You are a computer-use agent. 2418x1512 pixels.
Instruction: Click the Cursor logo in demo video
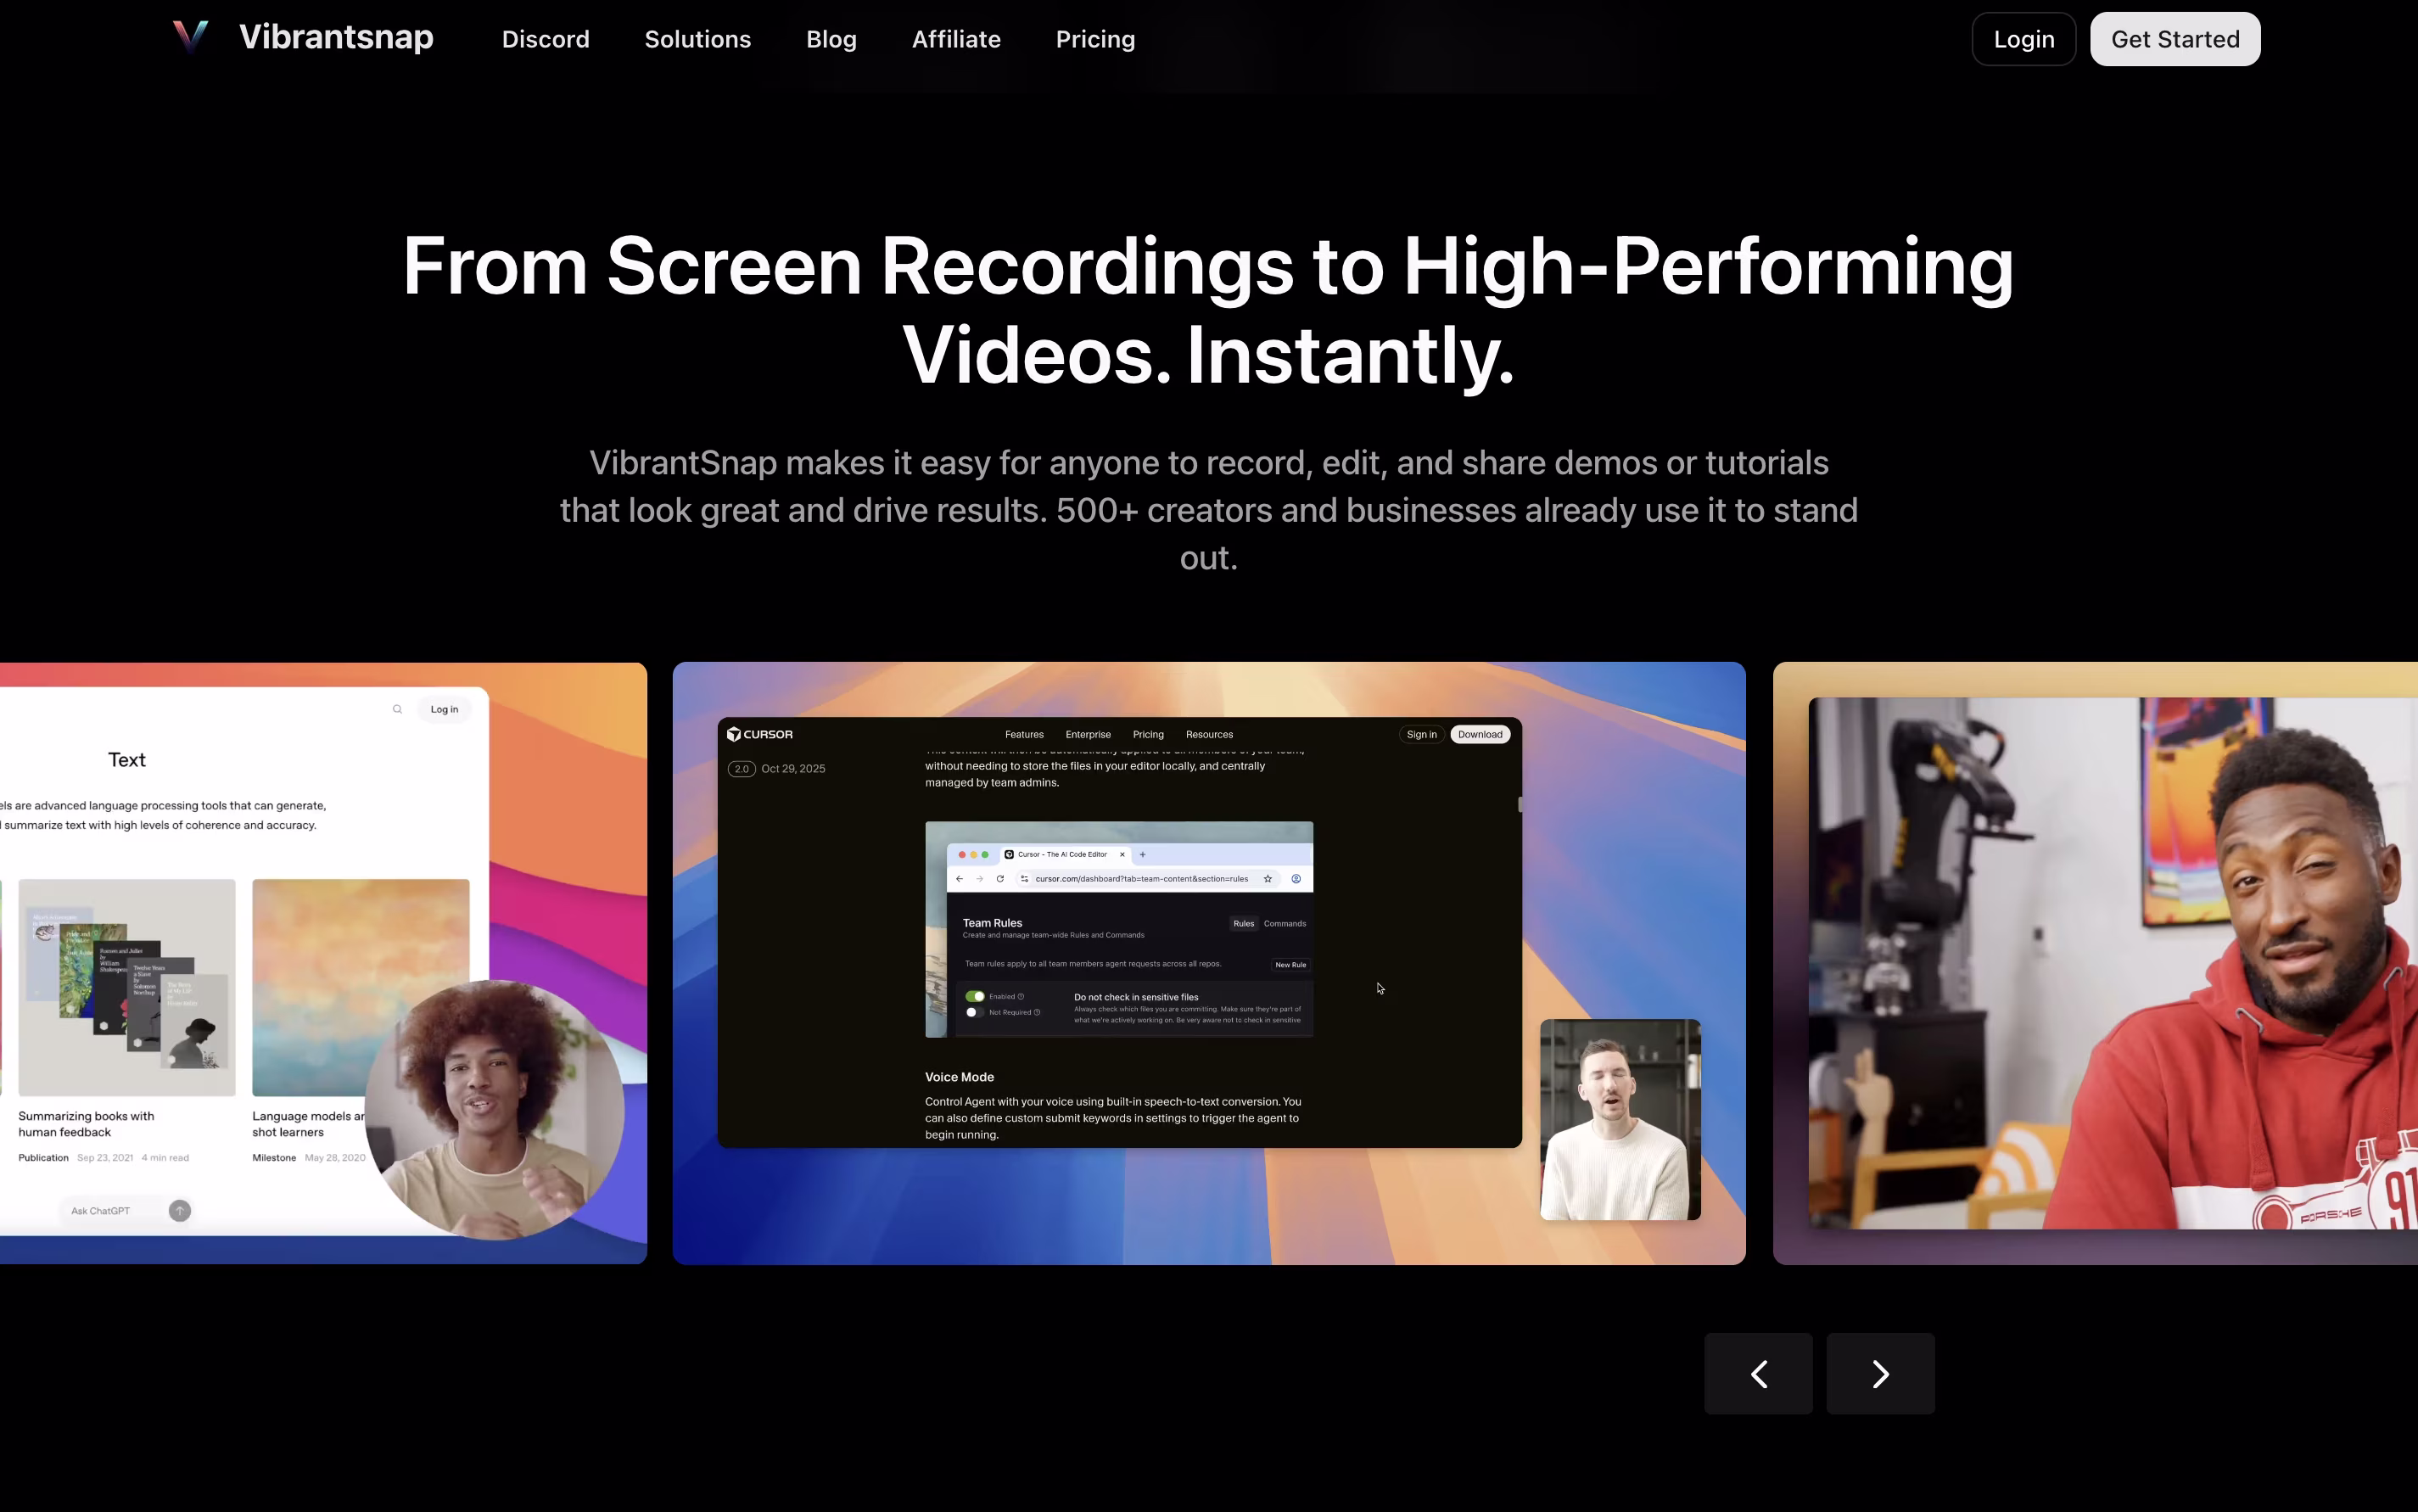pyautogui.click(x=760, y=734)
